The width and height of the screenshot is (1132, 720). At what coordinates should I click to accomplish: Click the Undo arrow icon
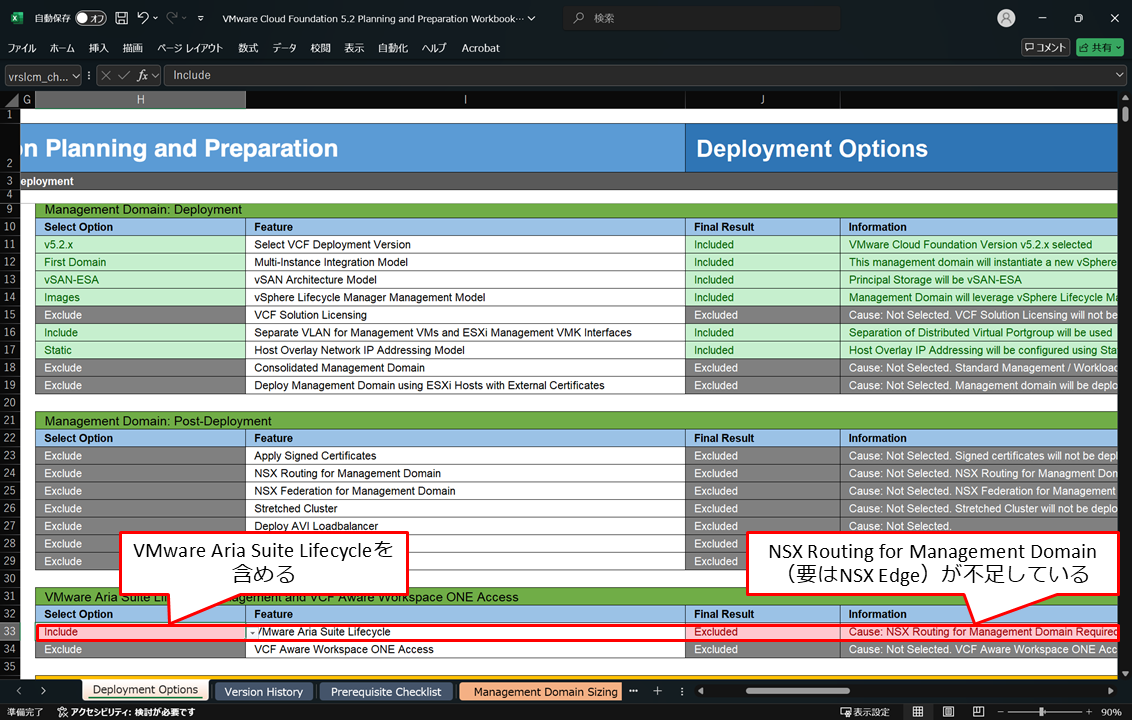tap(143, 18)
